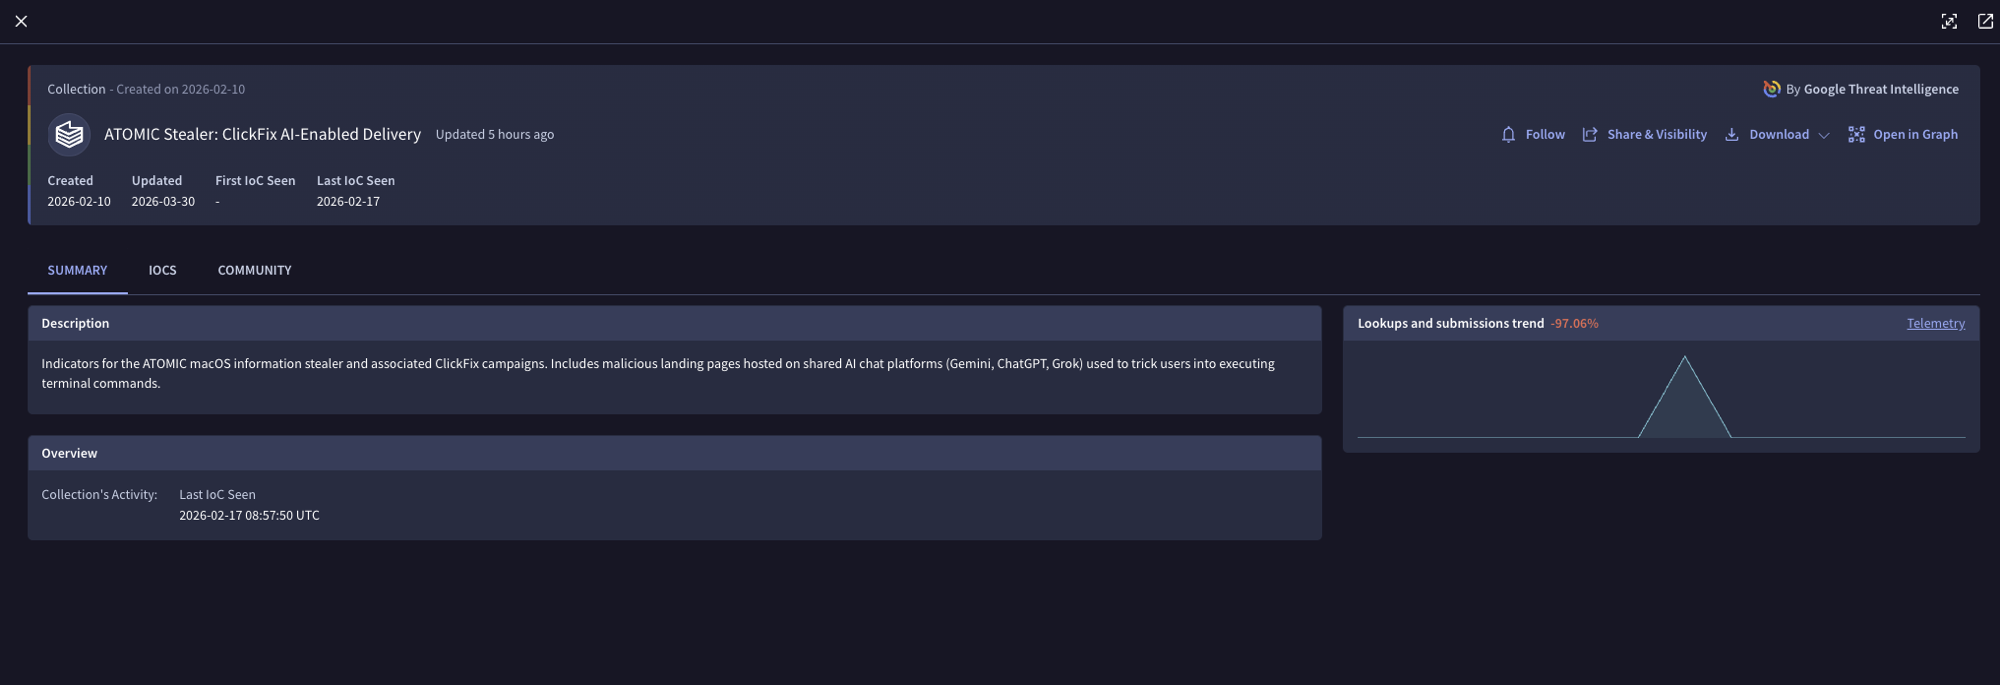Expand the Download dropdown chevron
This screenshot has height=685, width=2000.
(x=1824, y=135)
